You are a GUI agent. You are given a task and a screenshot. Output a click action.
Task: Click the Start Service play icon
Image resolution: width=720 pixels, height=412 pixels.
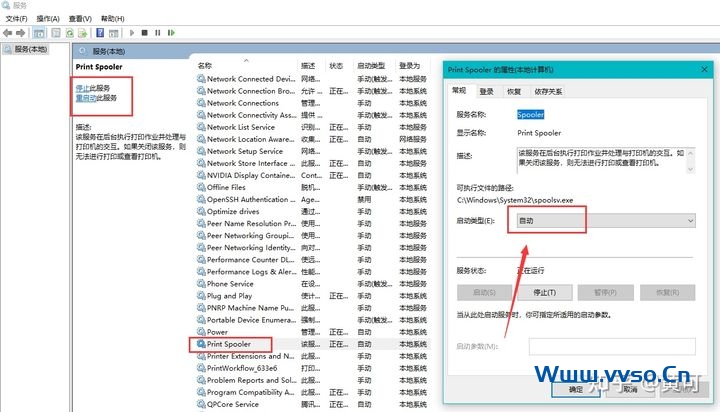pos(131,32)
